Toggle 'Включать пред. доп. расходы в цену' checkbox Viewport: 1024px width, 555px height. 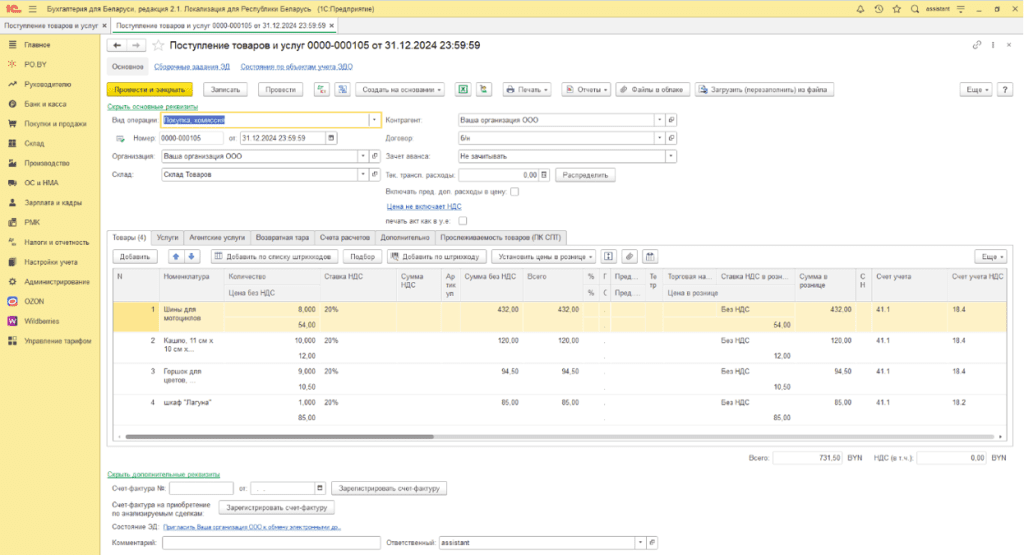[x=514, y=191]
